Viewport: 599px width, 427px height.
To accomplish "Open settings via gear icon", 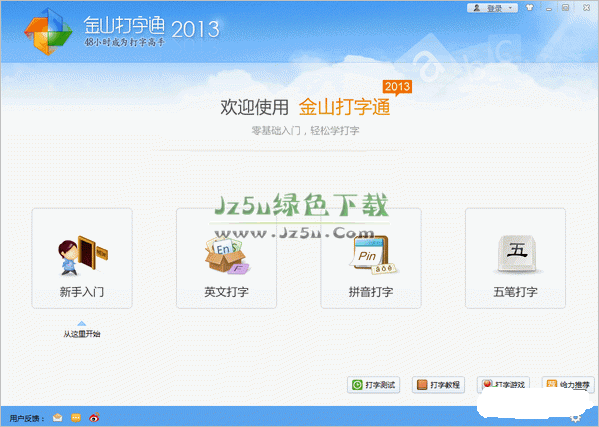I will (x=576, y=418).
